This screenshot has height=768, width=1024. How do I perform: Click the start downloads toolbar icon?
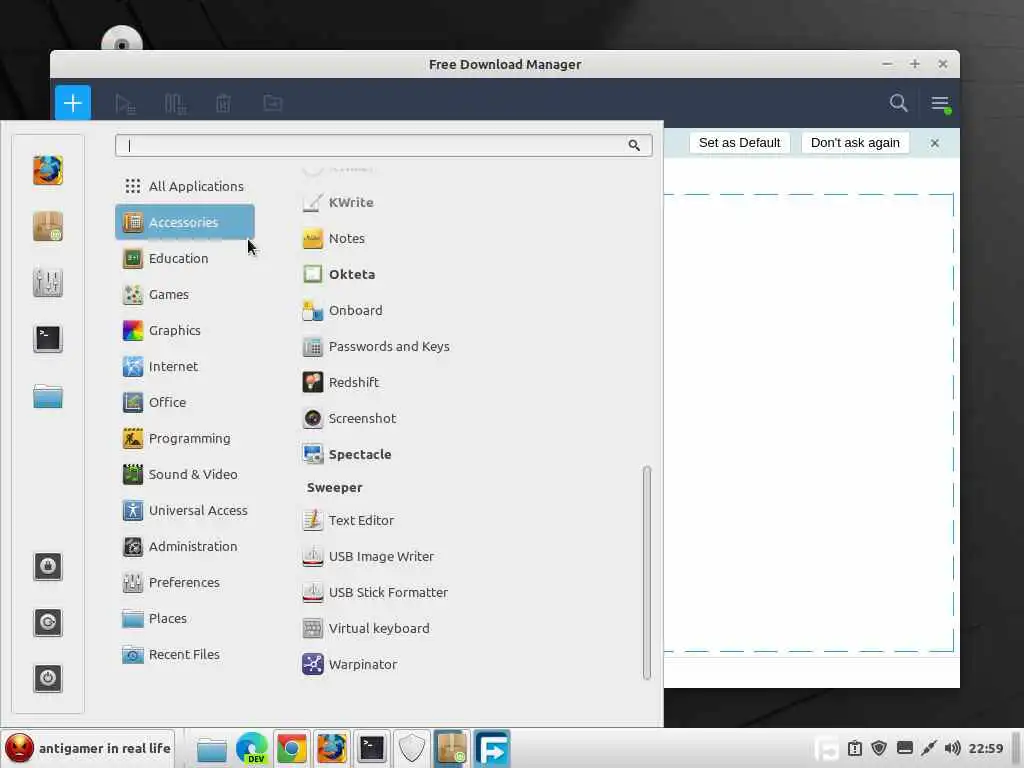[x=125, y=103]
